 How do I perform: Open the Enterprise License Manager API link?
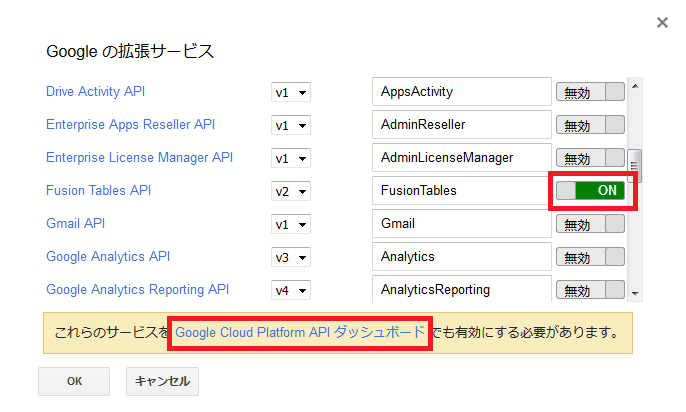pyautogui.click(x=140, y=157)
